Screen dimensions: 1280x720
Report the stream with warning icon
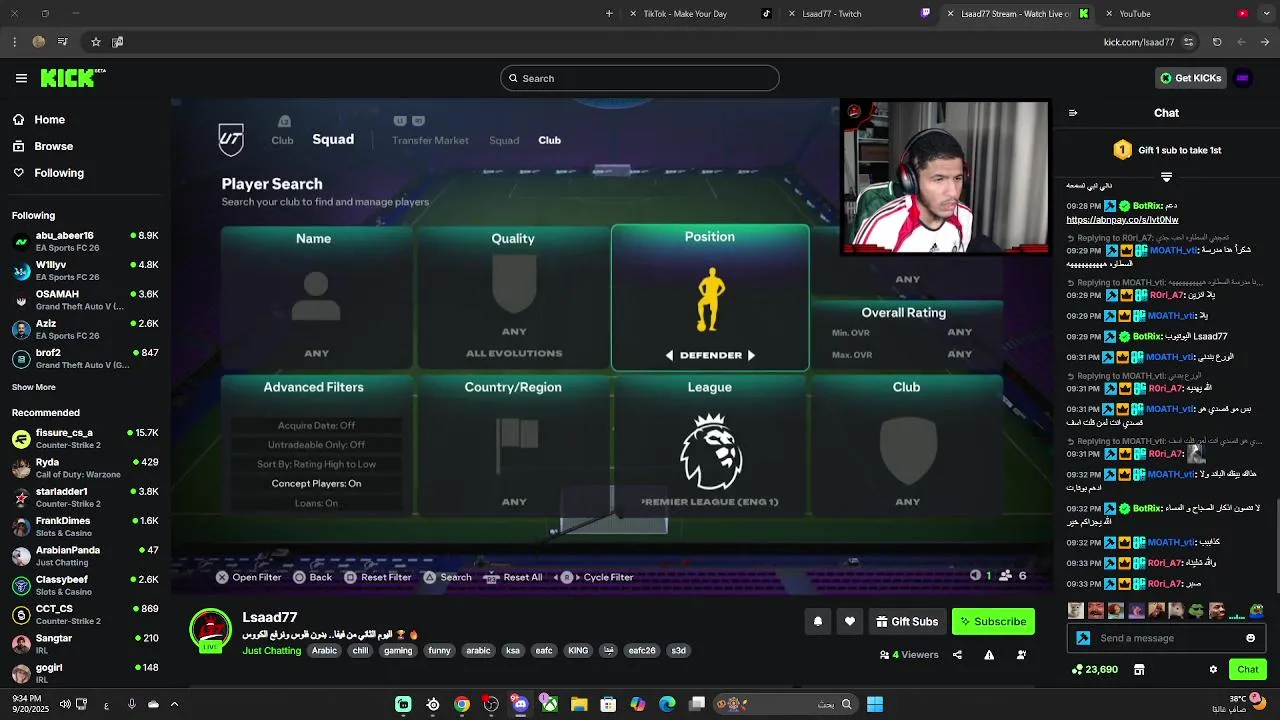pyautogui.click(x=989, y=655)
